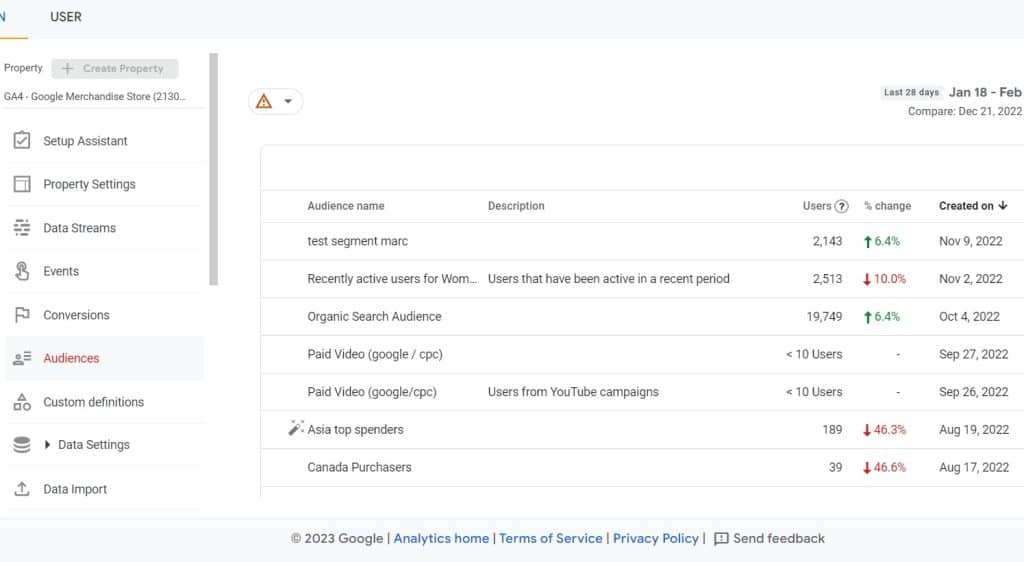Viewport: 1024px width, 562px height.
Task: Click the sidebar vertical scrollbar
Action: point(213,170)
